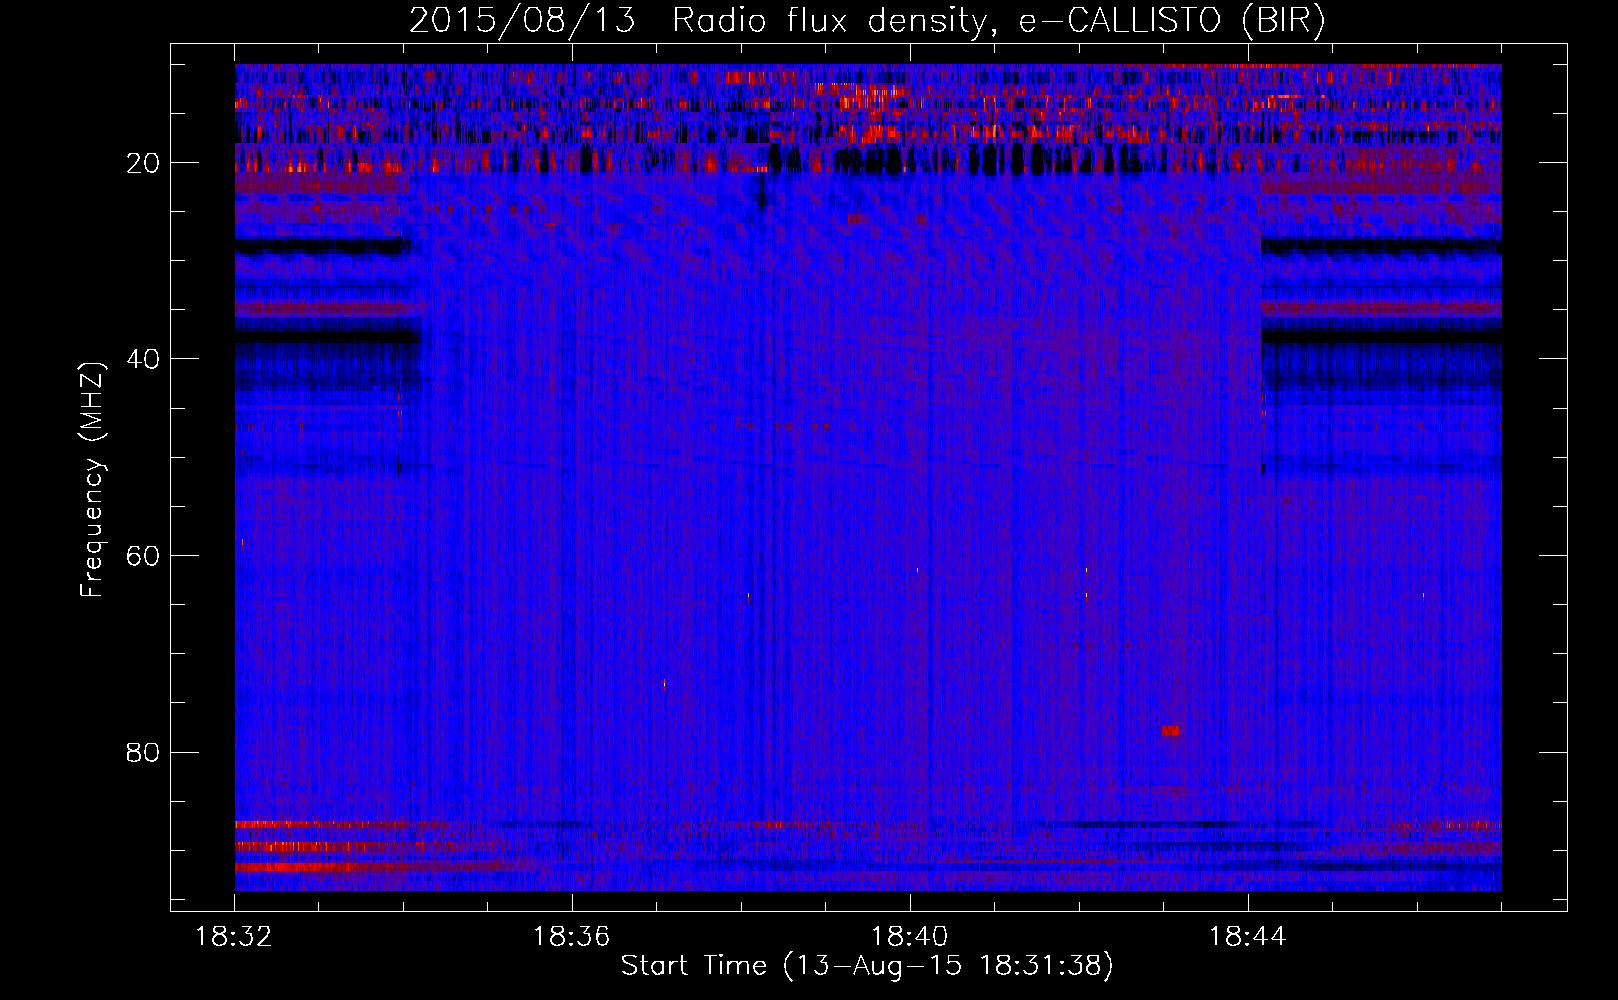
Task: Click the plot title with date 2015/08/13
Action: pos(867,21)
